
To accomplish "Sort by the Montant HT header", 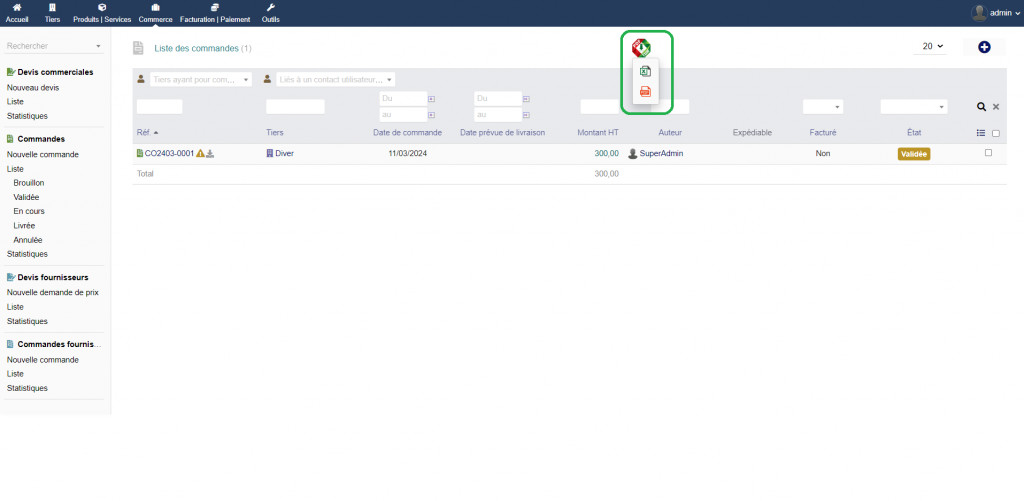I will click(x=598, y=133).
